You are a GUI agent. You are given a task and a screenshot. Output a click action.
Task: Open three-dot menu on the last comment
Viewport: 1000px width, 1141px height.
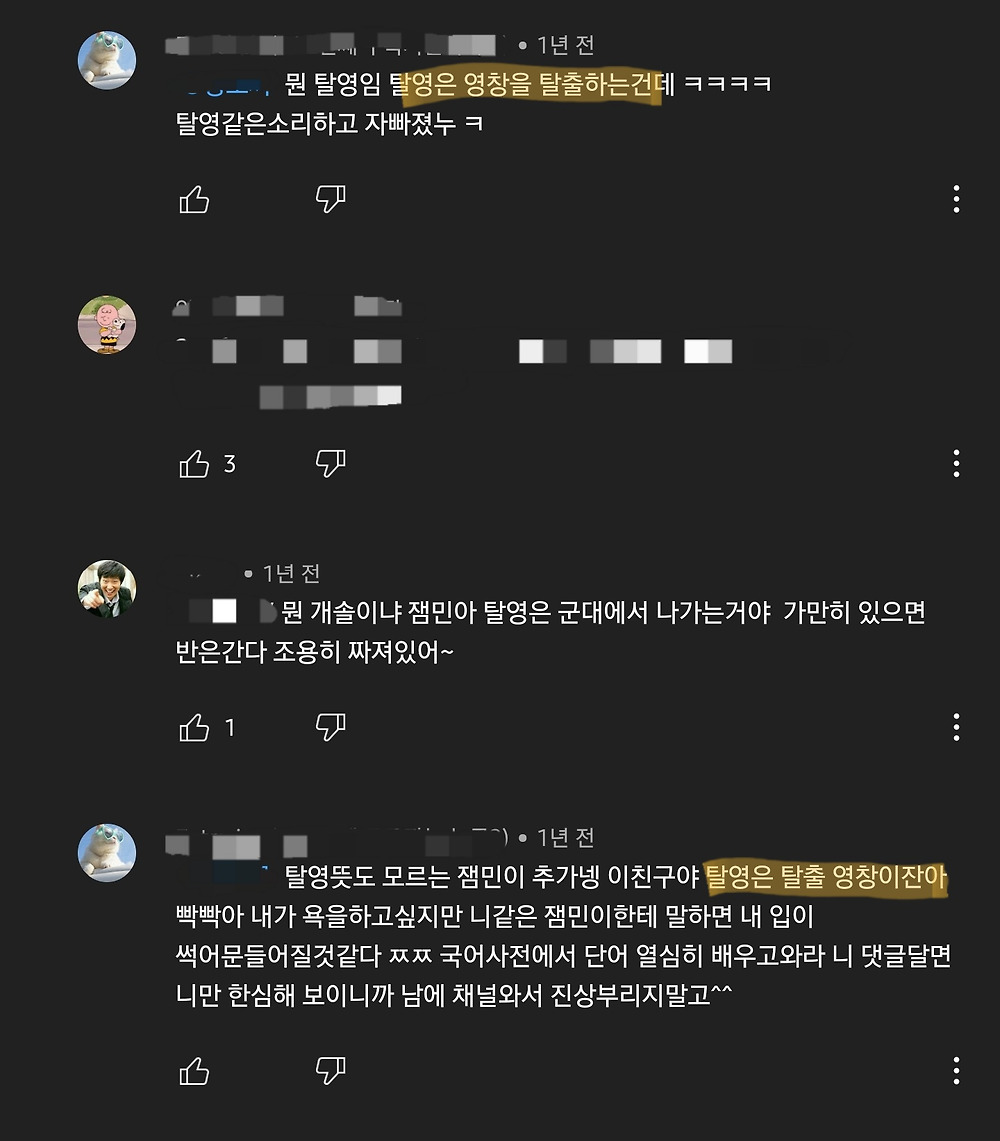[x=956, y=1070]
